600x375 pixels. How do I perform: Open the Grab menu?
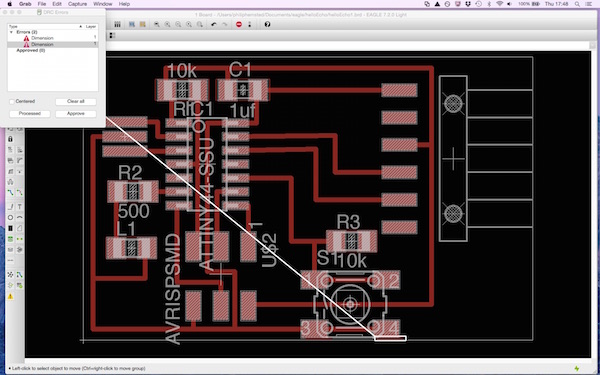[25, 4]
